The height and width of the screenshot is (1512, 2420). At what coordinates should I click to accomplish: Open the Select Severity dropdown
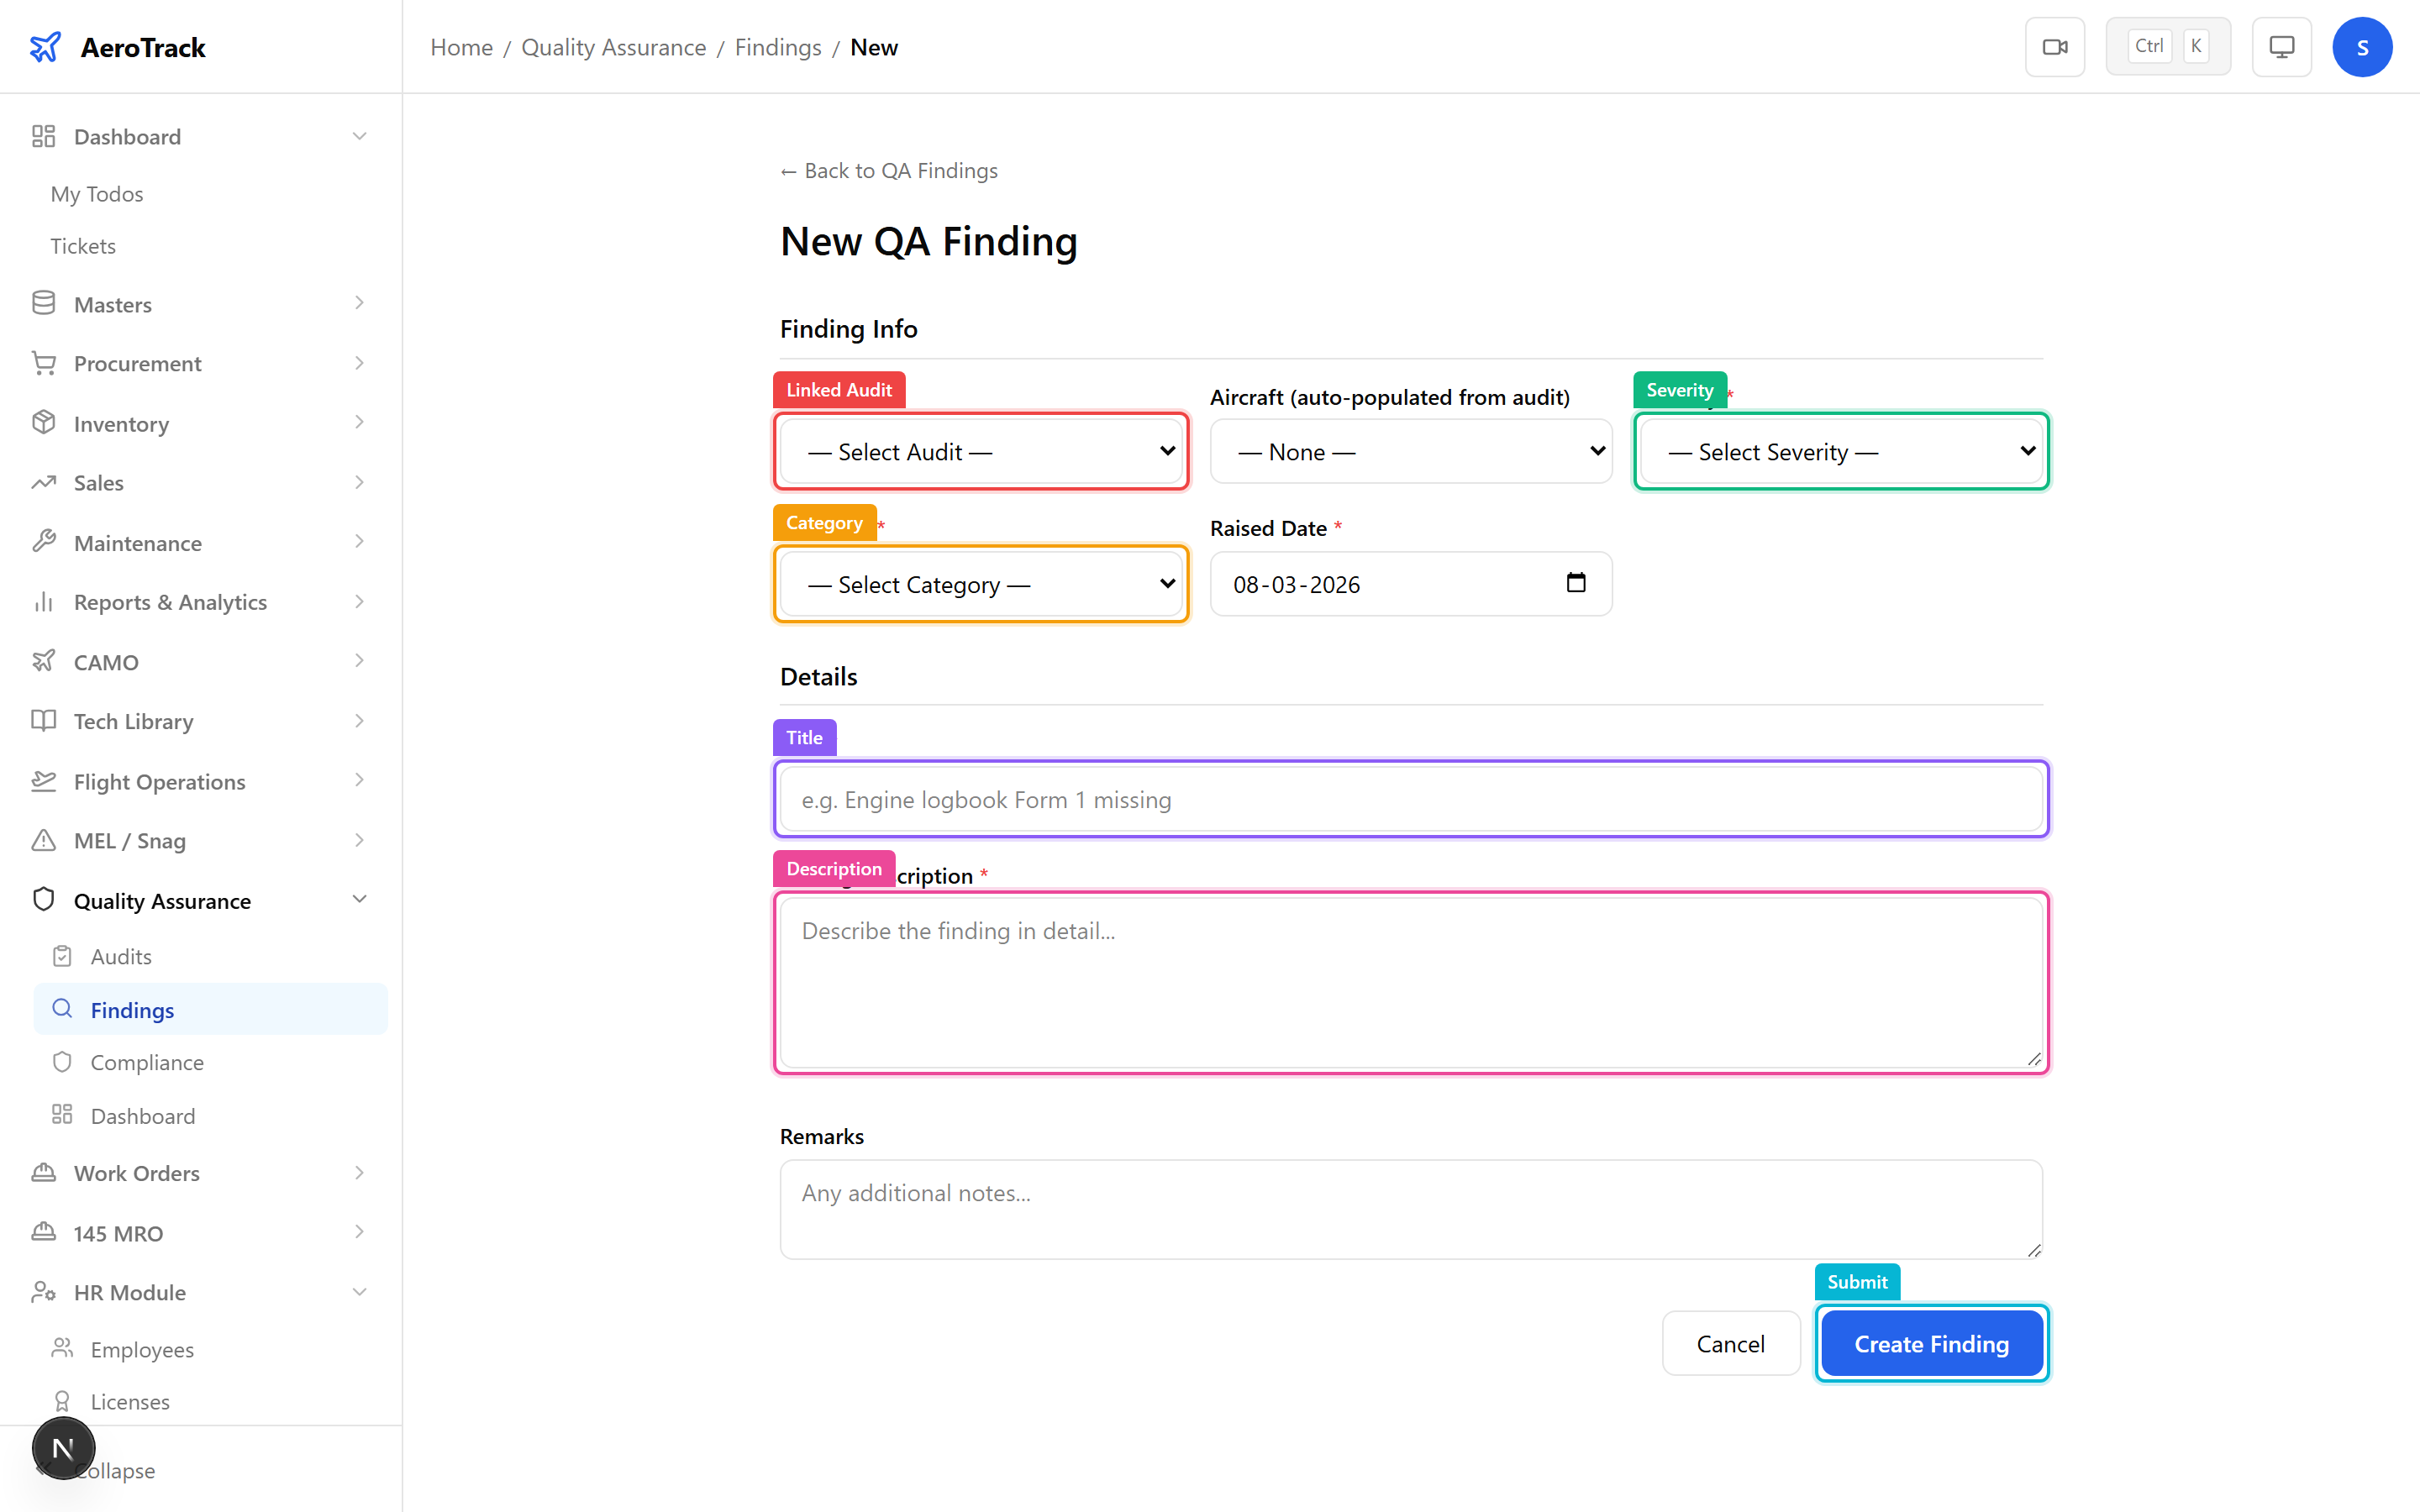pyautogui.click(x=1840, y=451)
